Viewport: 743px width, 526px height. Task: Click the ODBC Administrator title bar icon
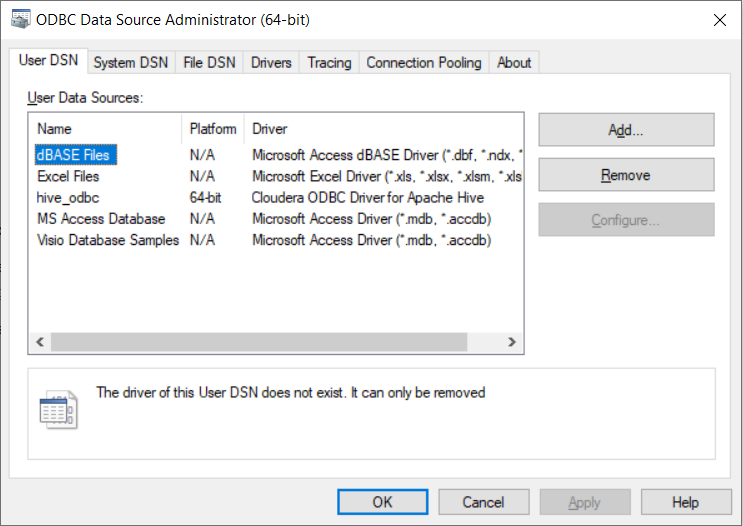pos(20,19)
